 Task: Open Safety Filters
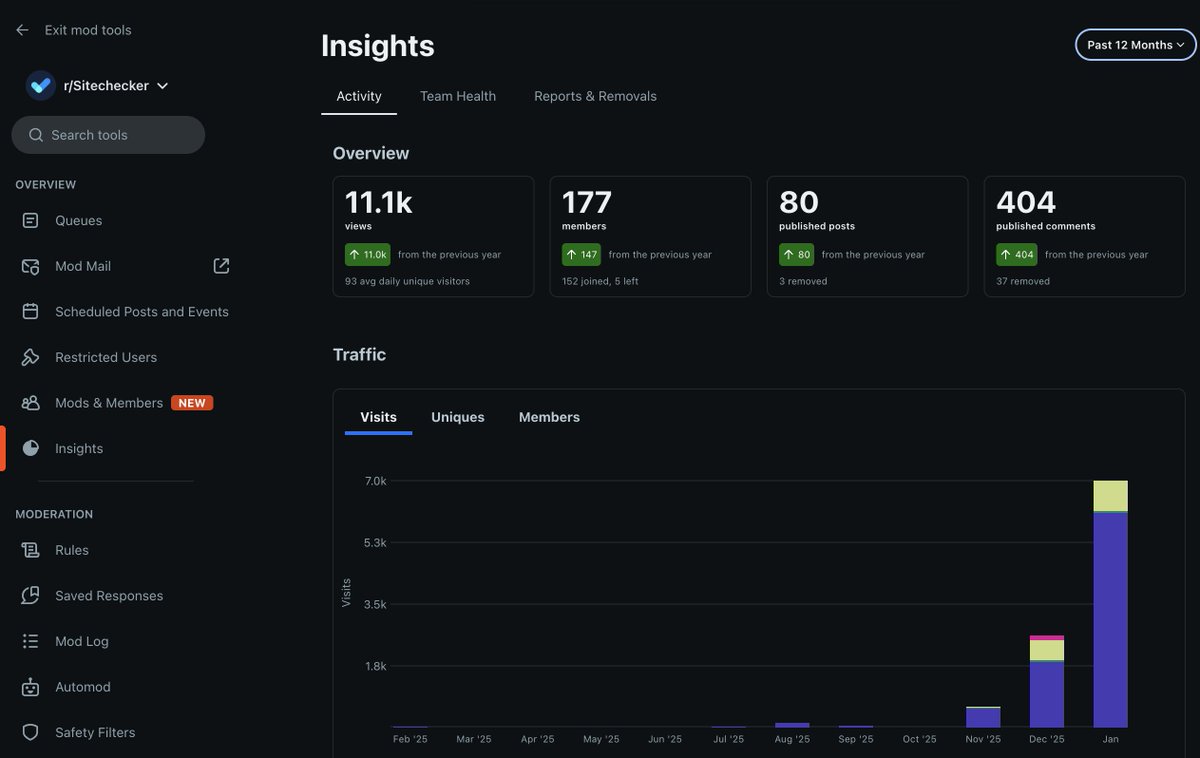pyautogui.click(x=94, y=731)
